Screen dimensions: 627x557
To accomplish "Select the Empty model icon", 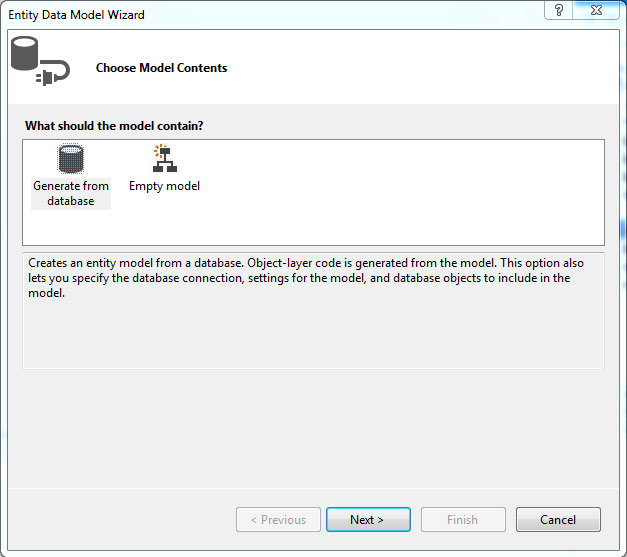I will (x=164, y=158).
